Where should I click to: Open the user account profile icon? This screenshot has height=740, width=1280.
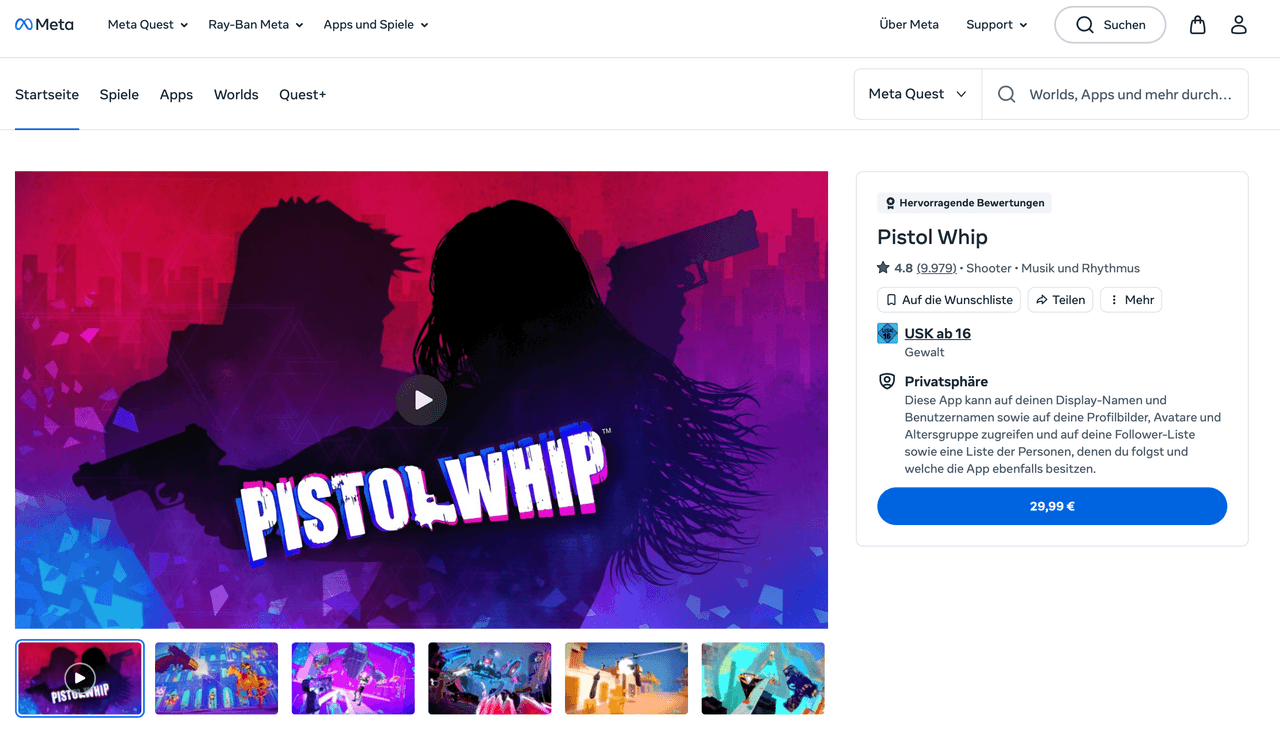1238,25
